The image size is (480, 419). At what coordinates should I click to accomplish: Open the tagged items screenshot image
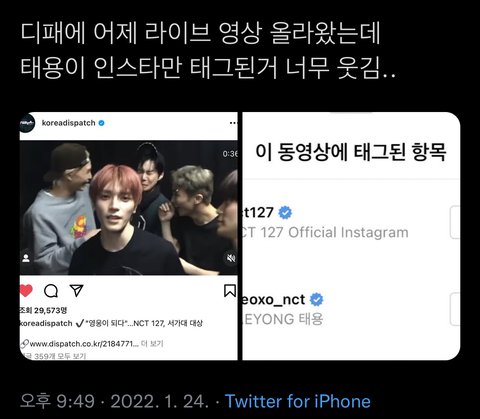(351, 236)
